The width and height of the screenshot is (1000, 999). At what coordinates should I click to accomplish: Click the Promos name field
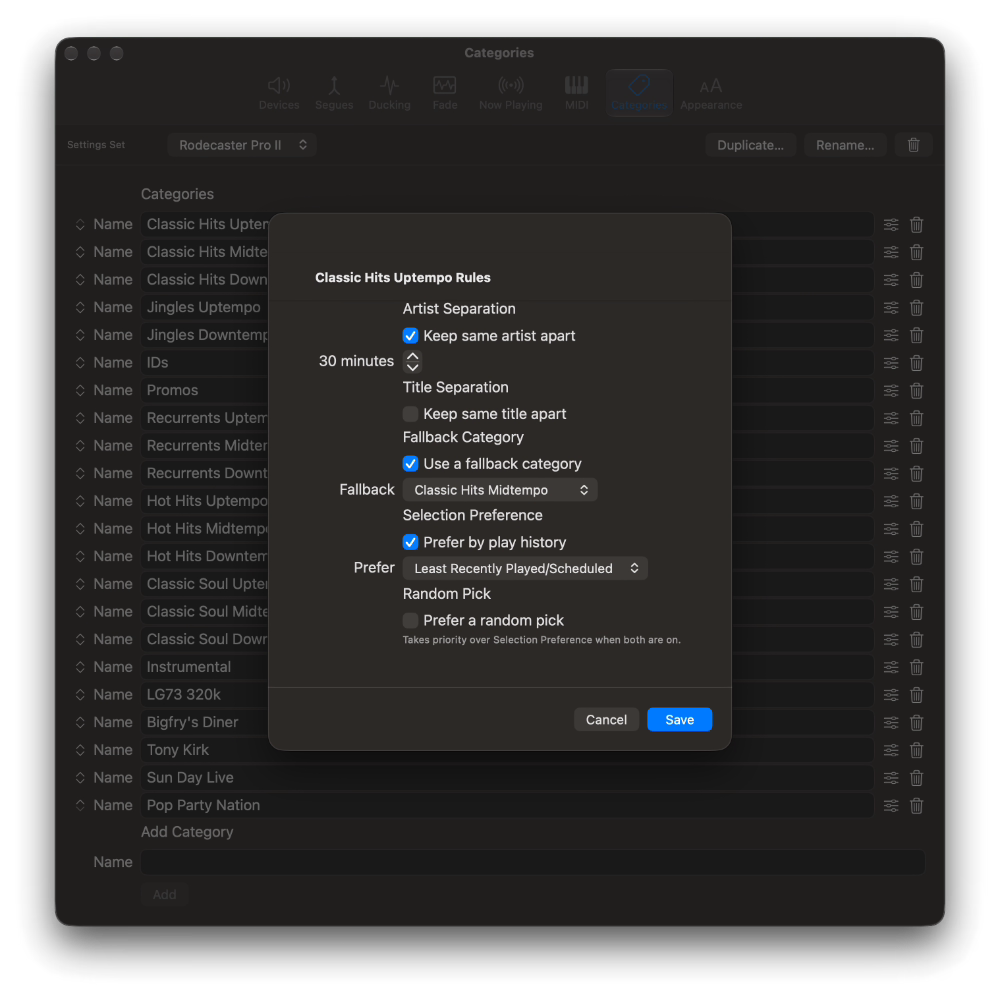507,390
